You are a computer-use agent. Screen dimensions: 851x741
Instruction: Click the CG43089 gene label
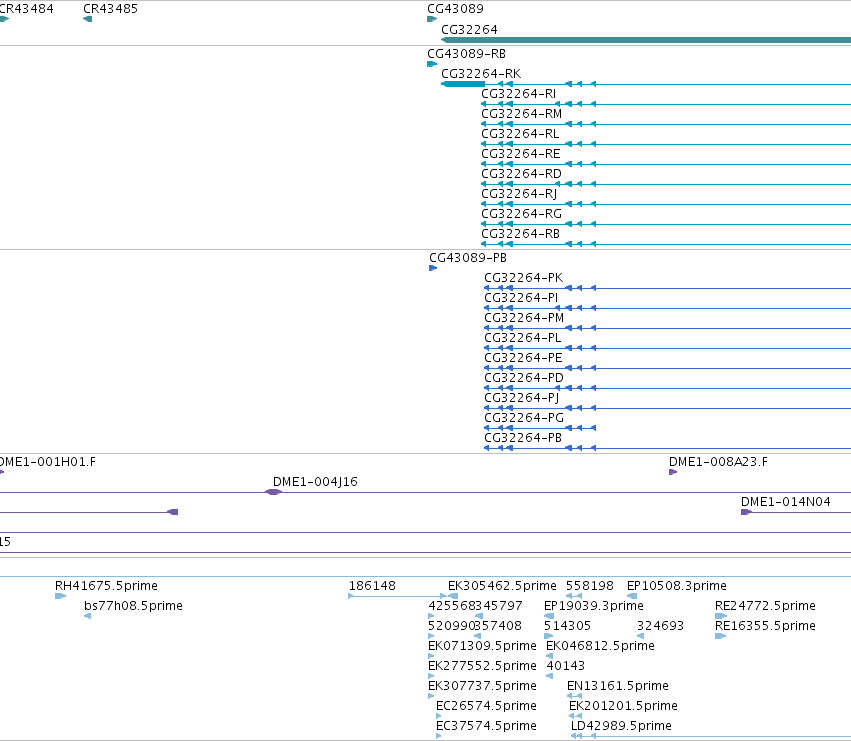pos(455,9)
